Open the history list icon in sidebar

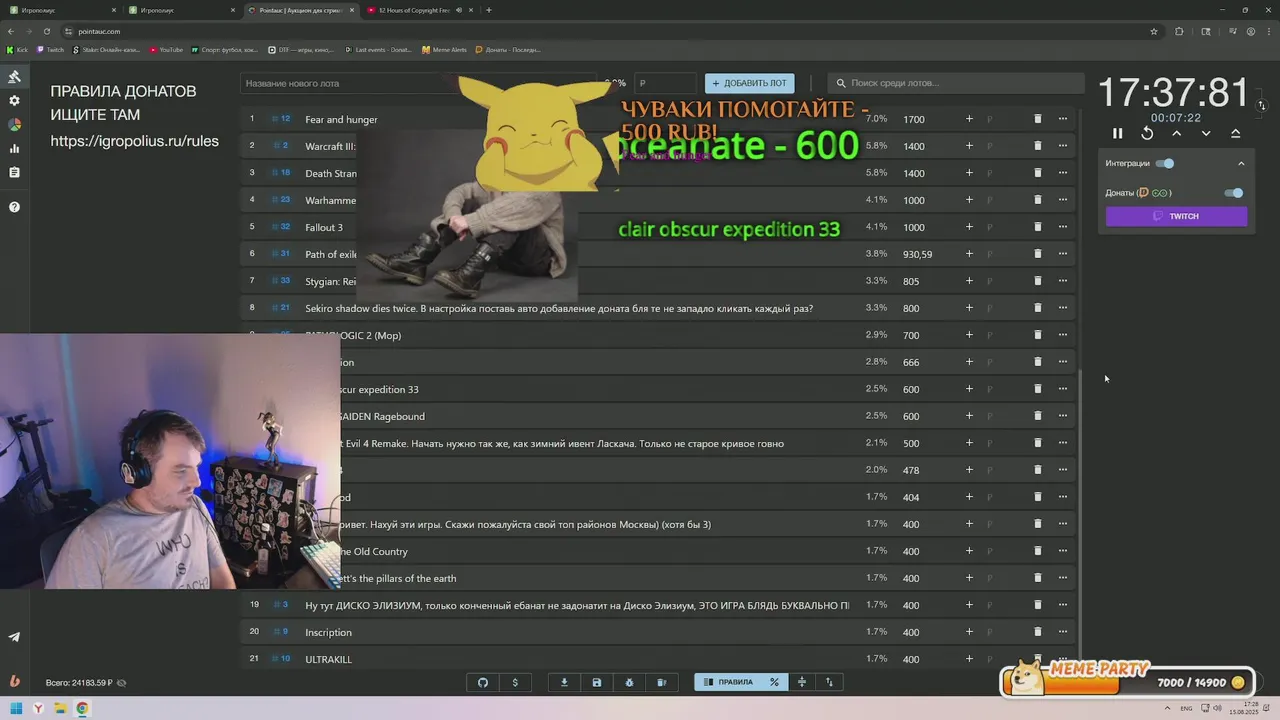point(14,173)
